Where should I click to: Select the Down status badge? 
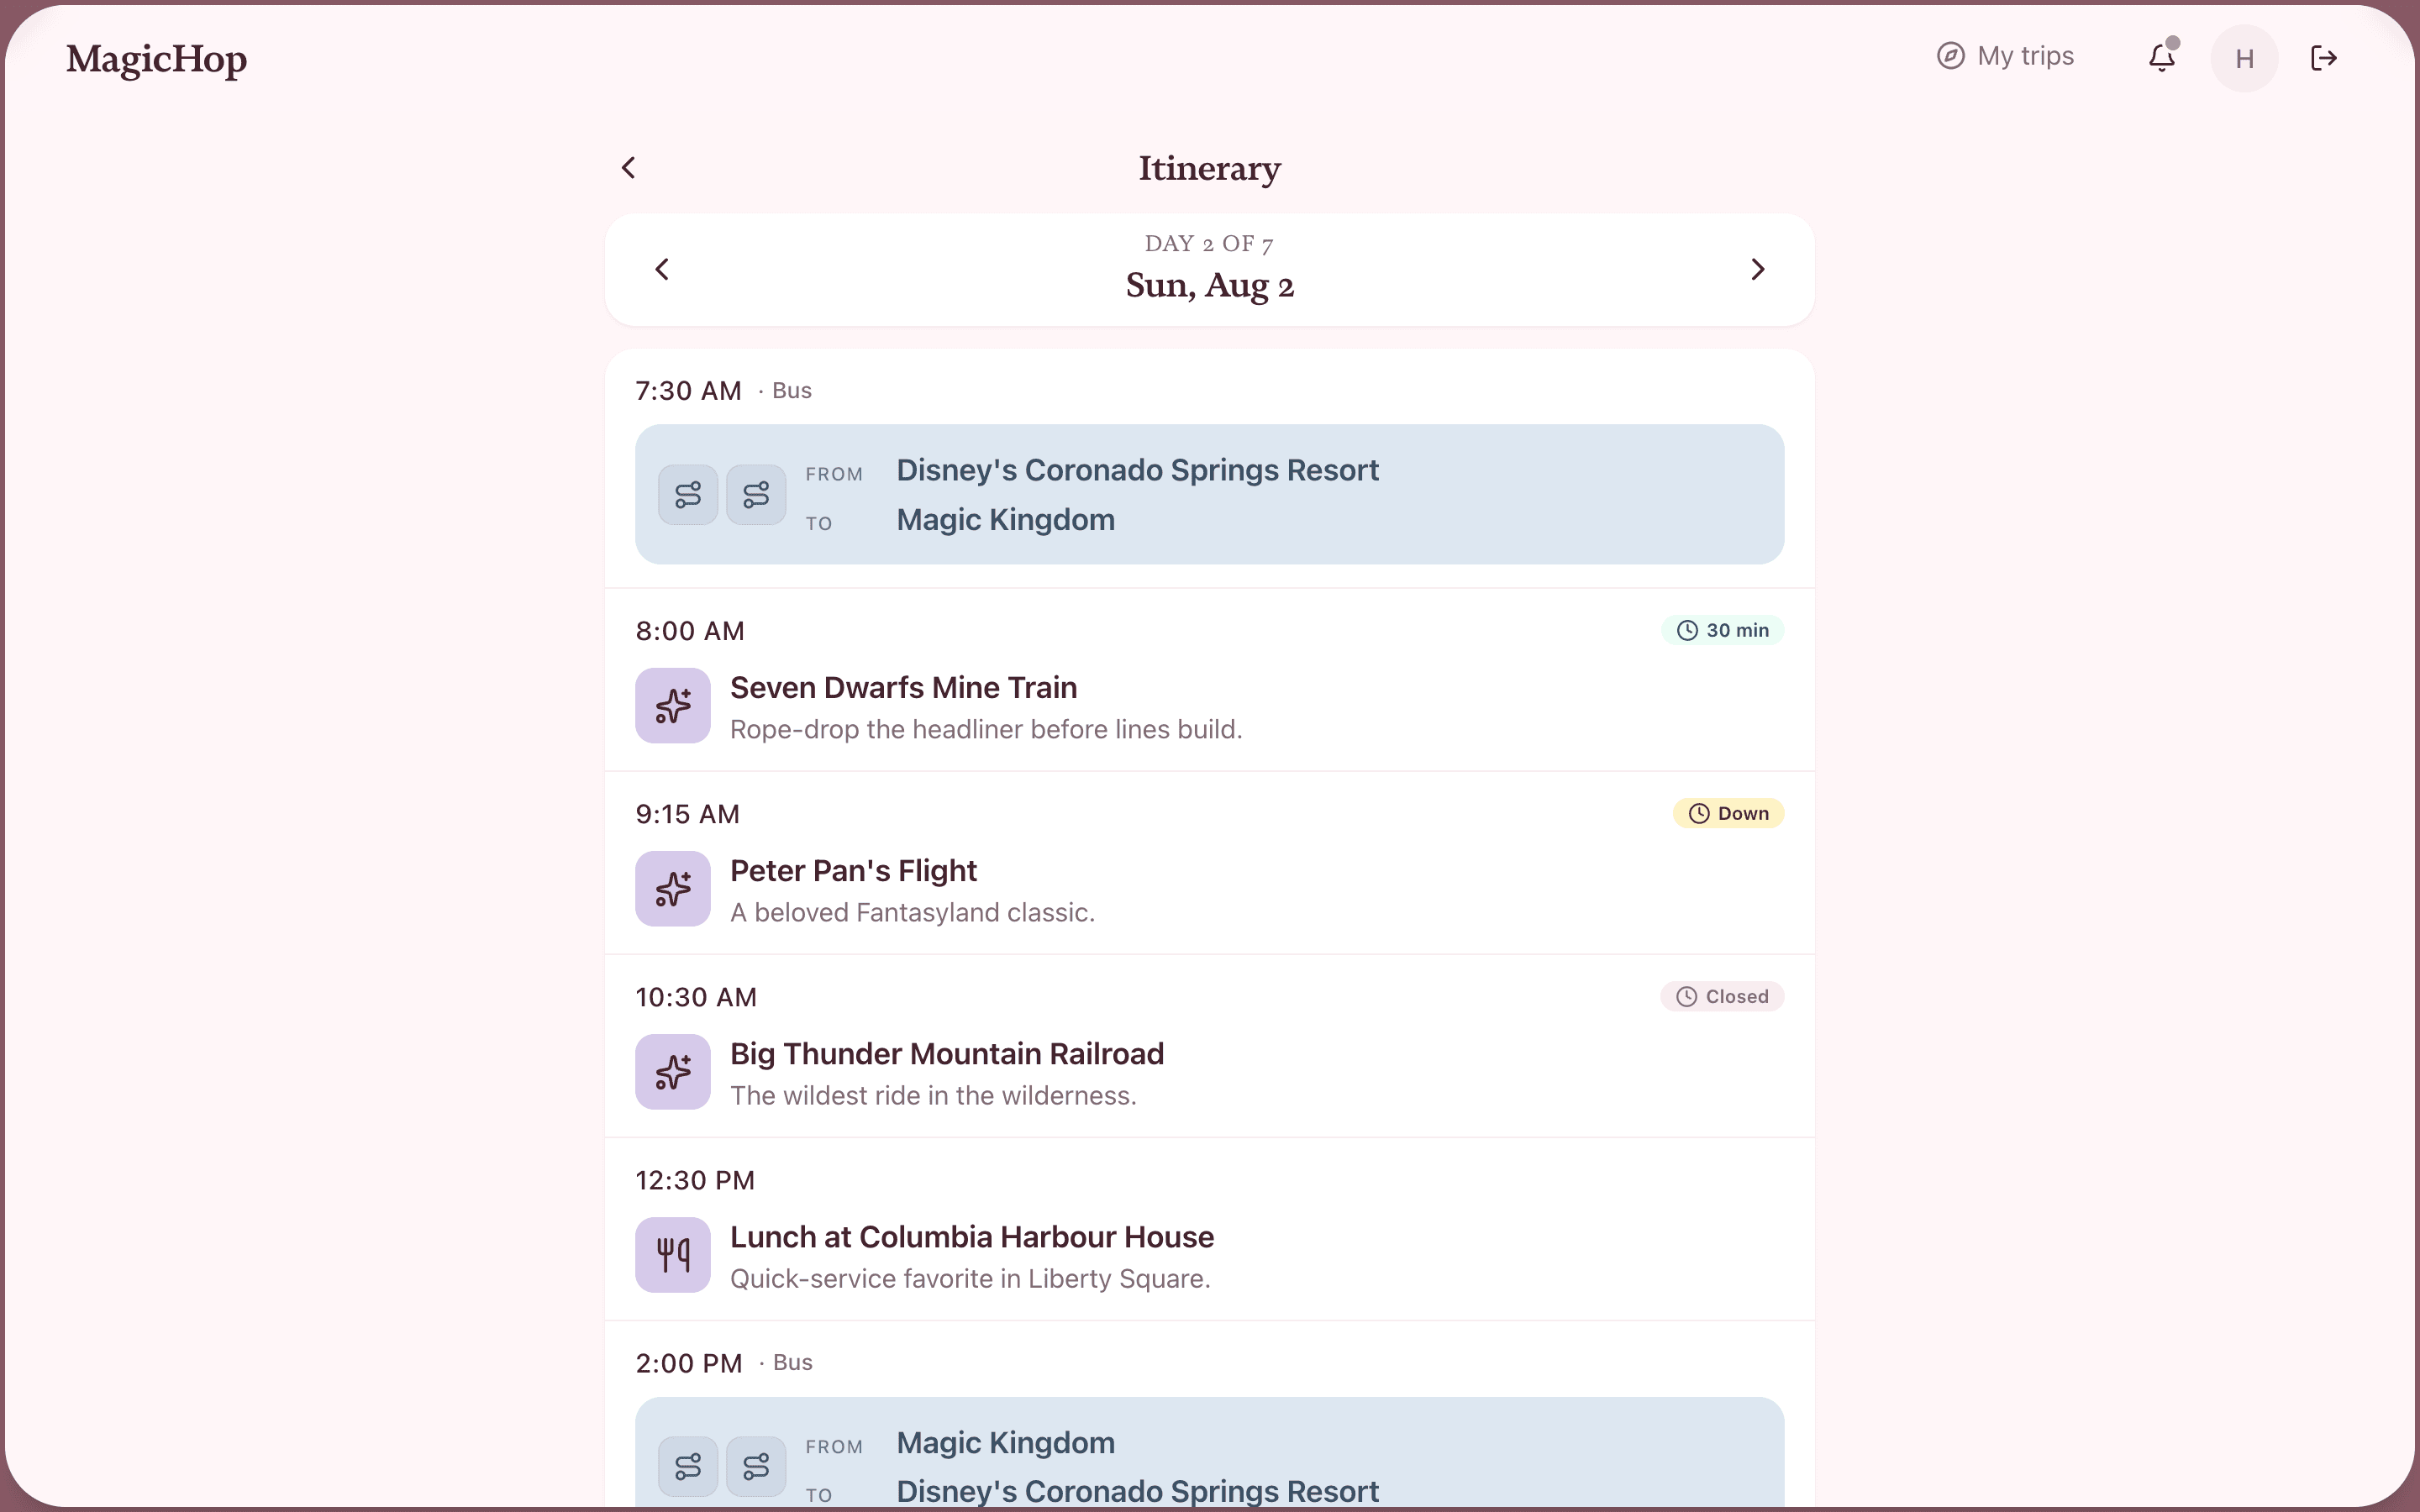pos(1729,813)
